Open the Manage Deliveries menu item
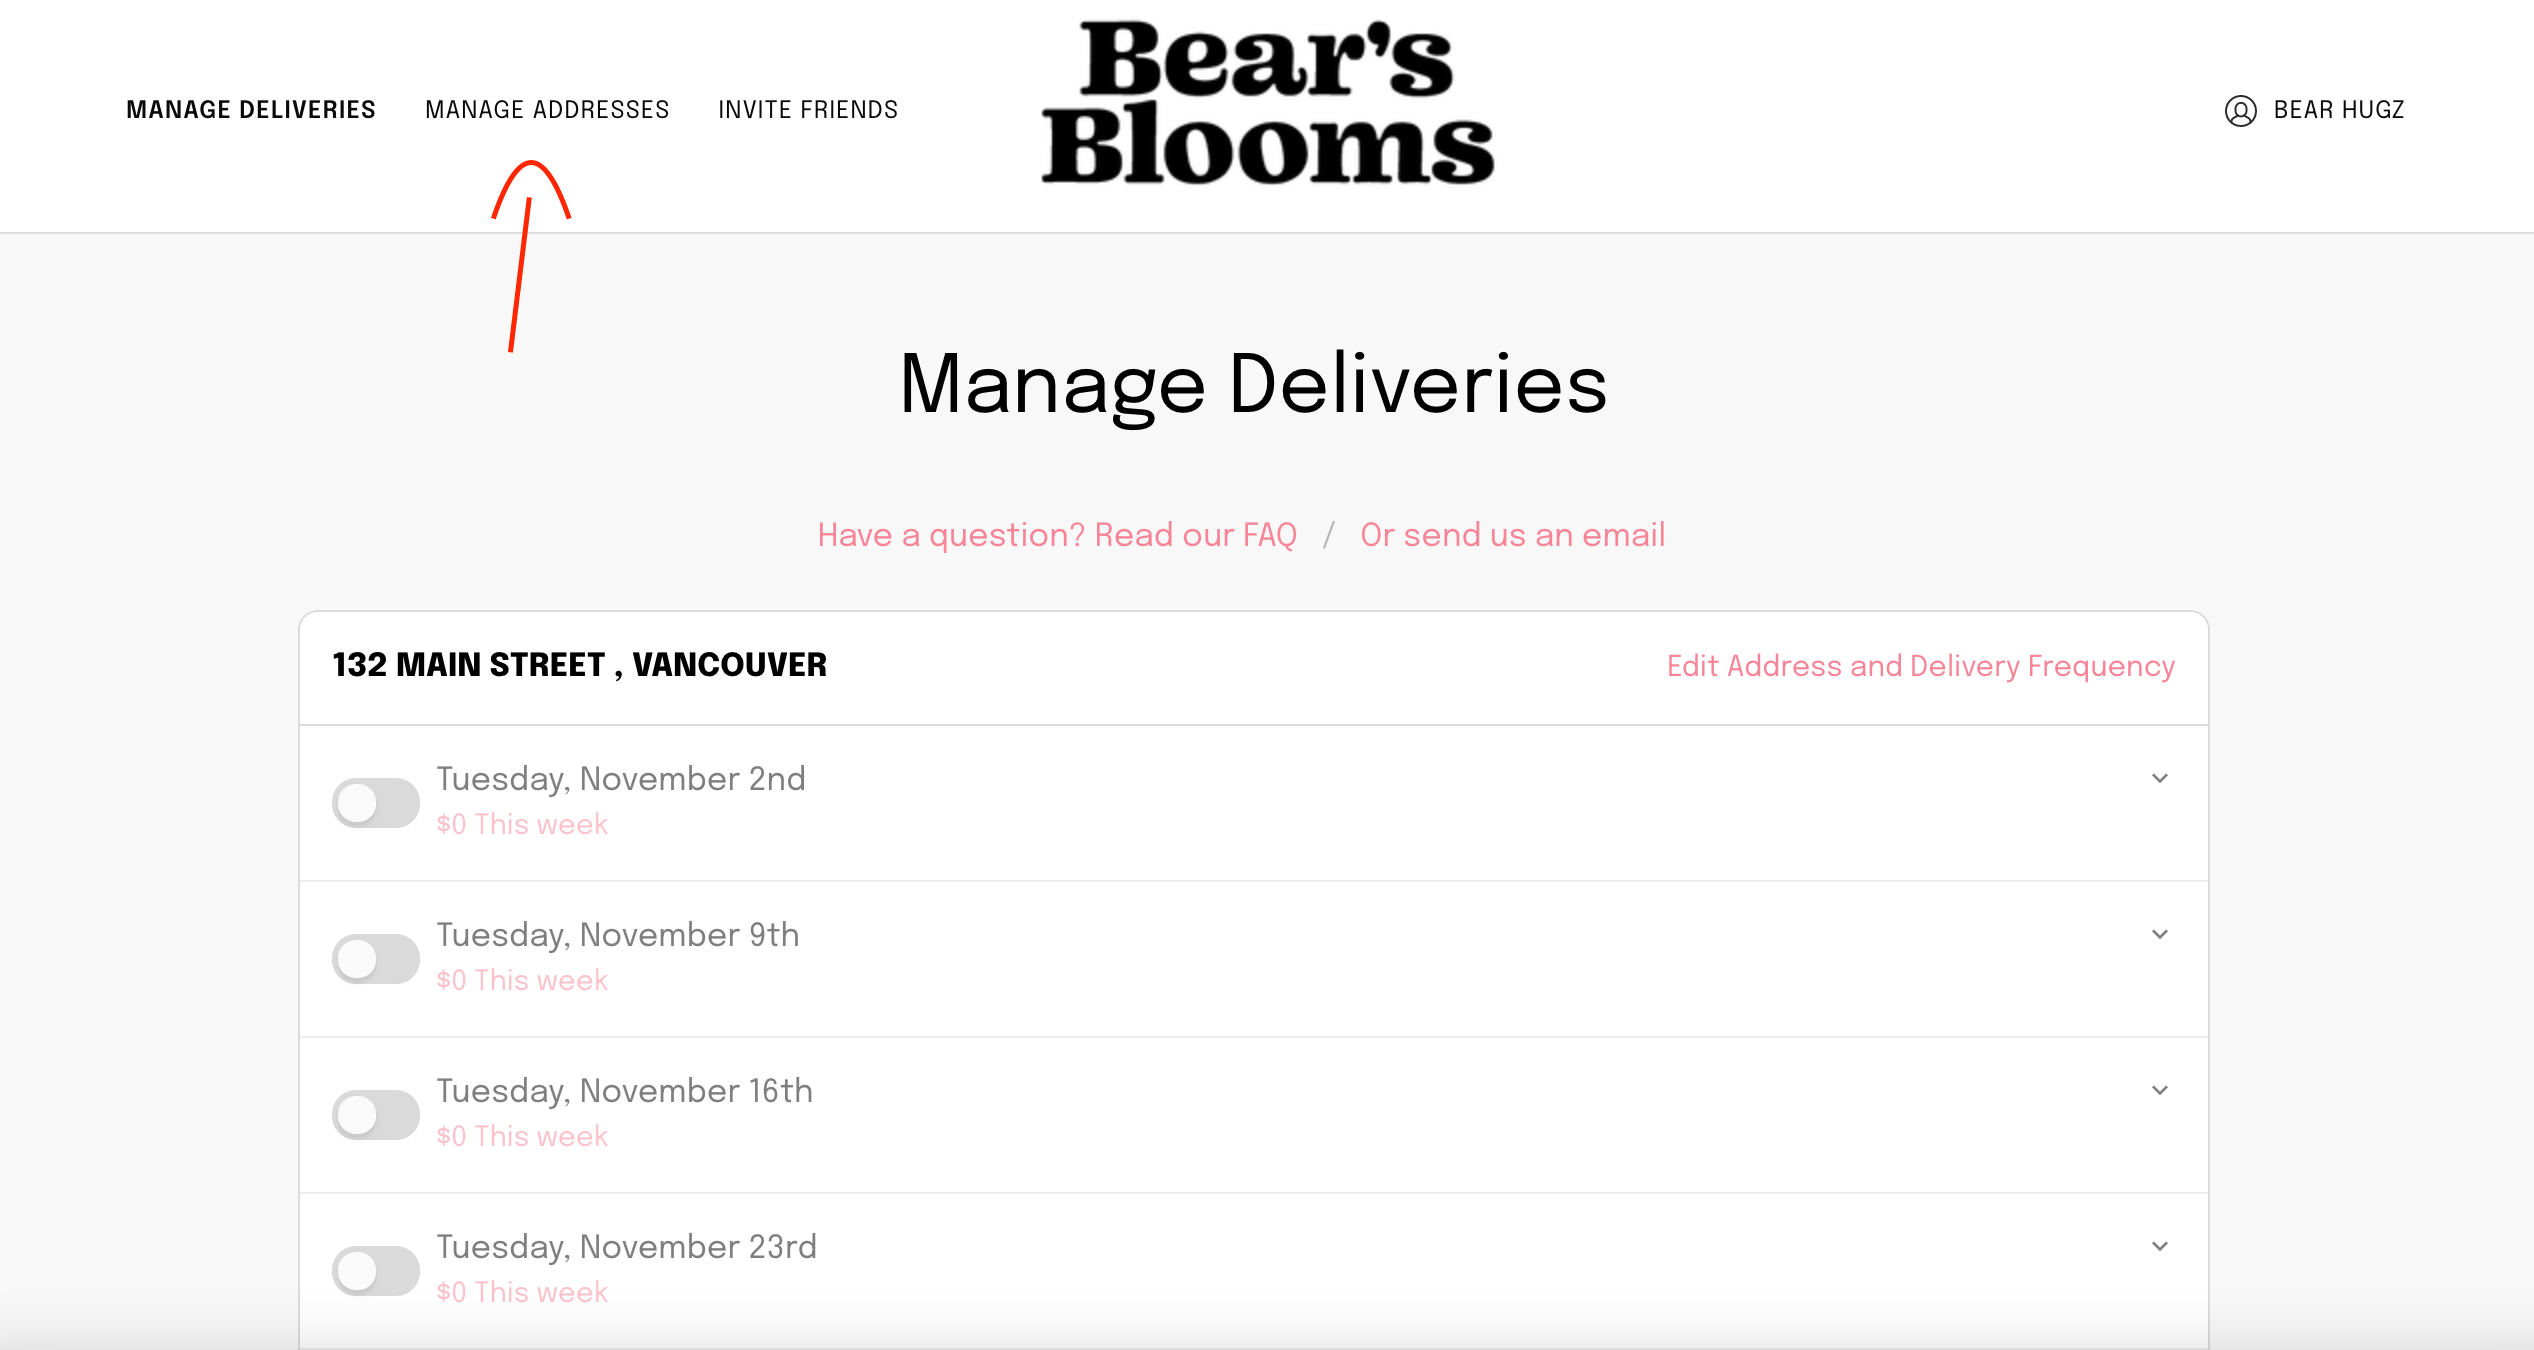Screen dimensions: 2534x1350 251,110
